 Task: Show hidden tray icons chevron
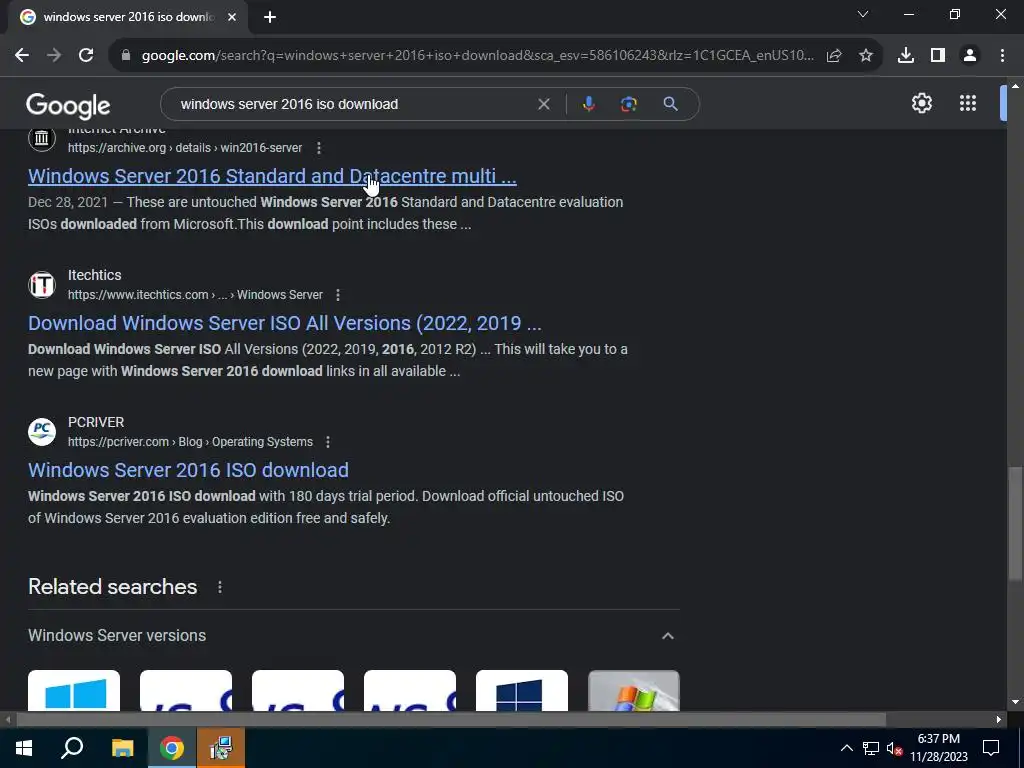(x=846, y=748)
